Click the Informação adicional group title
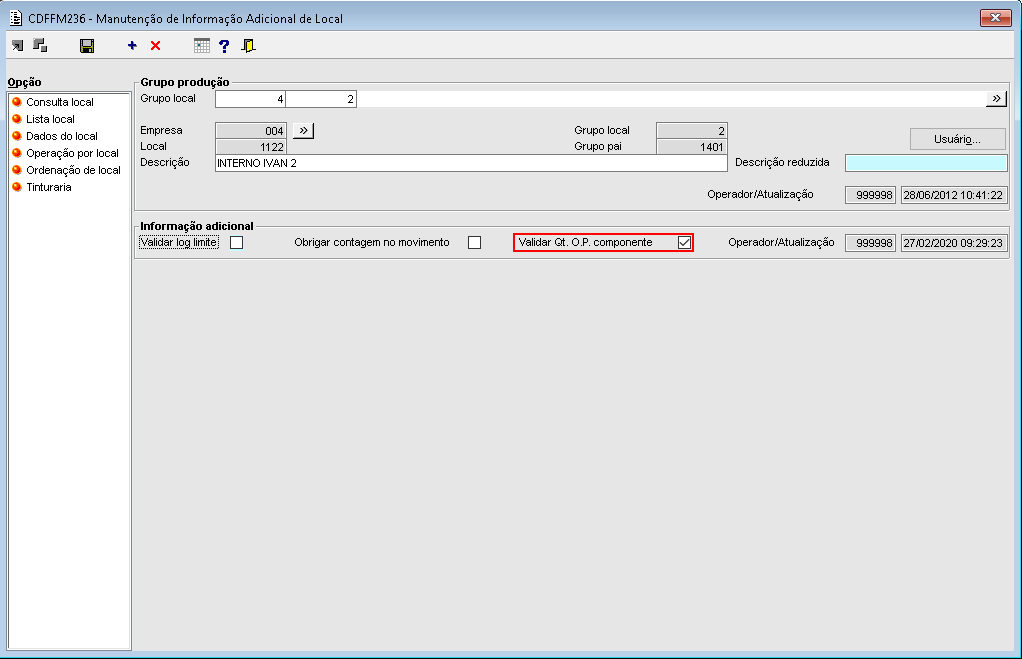 coord(197,226)
